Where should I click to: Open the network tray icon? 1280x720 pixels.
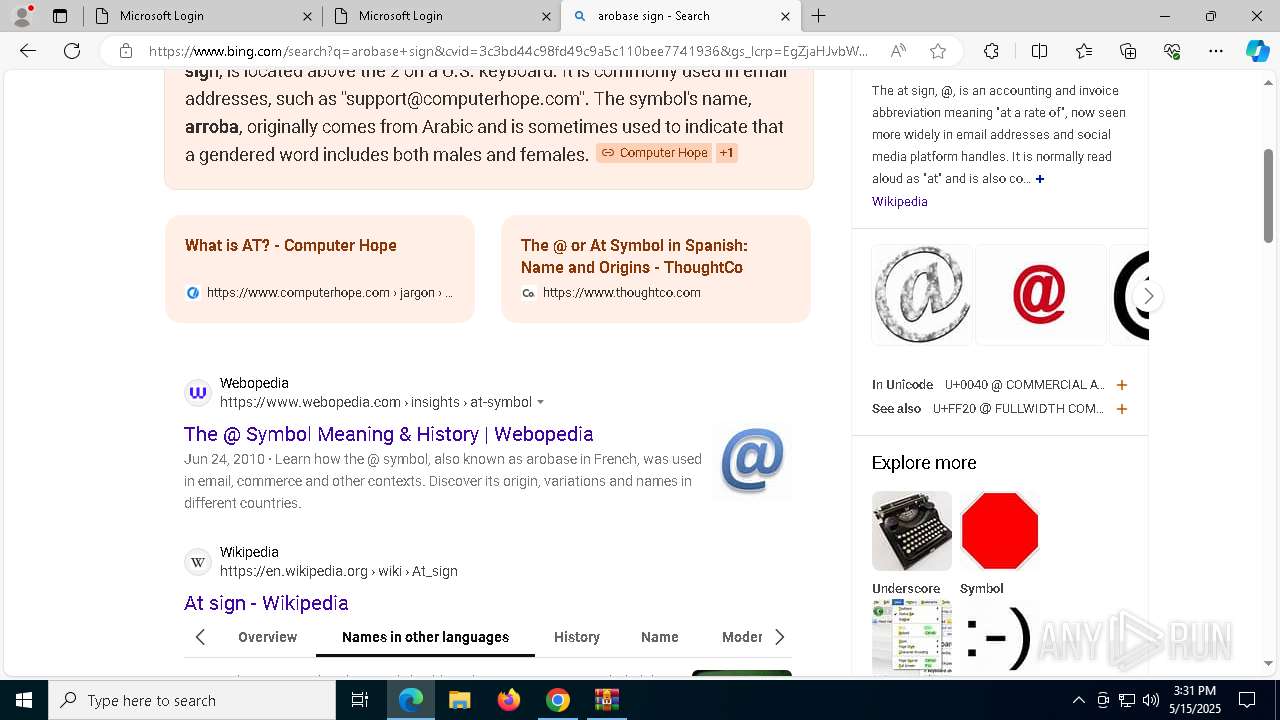tap(1127, 700)
